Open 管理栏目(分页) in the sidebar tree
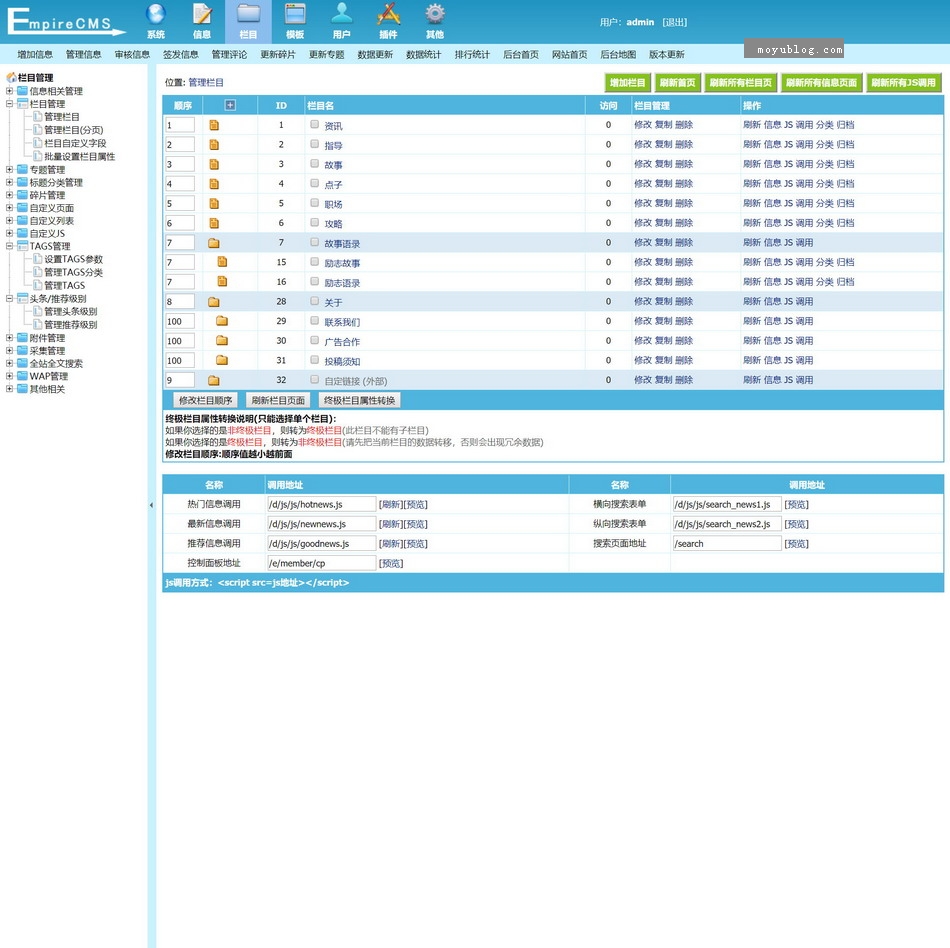950x948 pixels. point(73,130)
